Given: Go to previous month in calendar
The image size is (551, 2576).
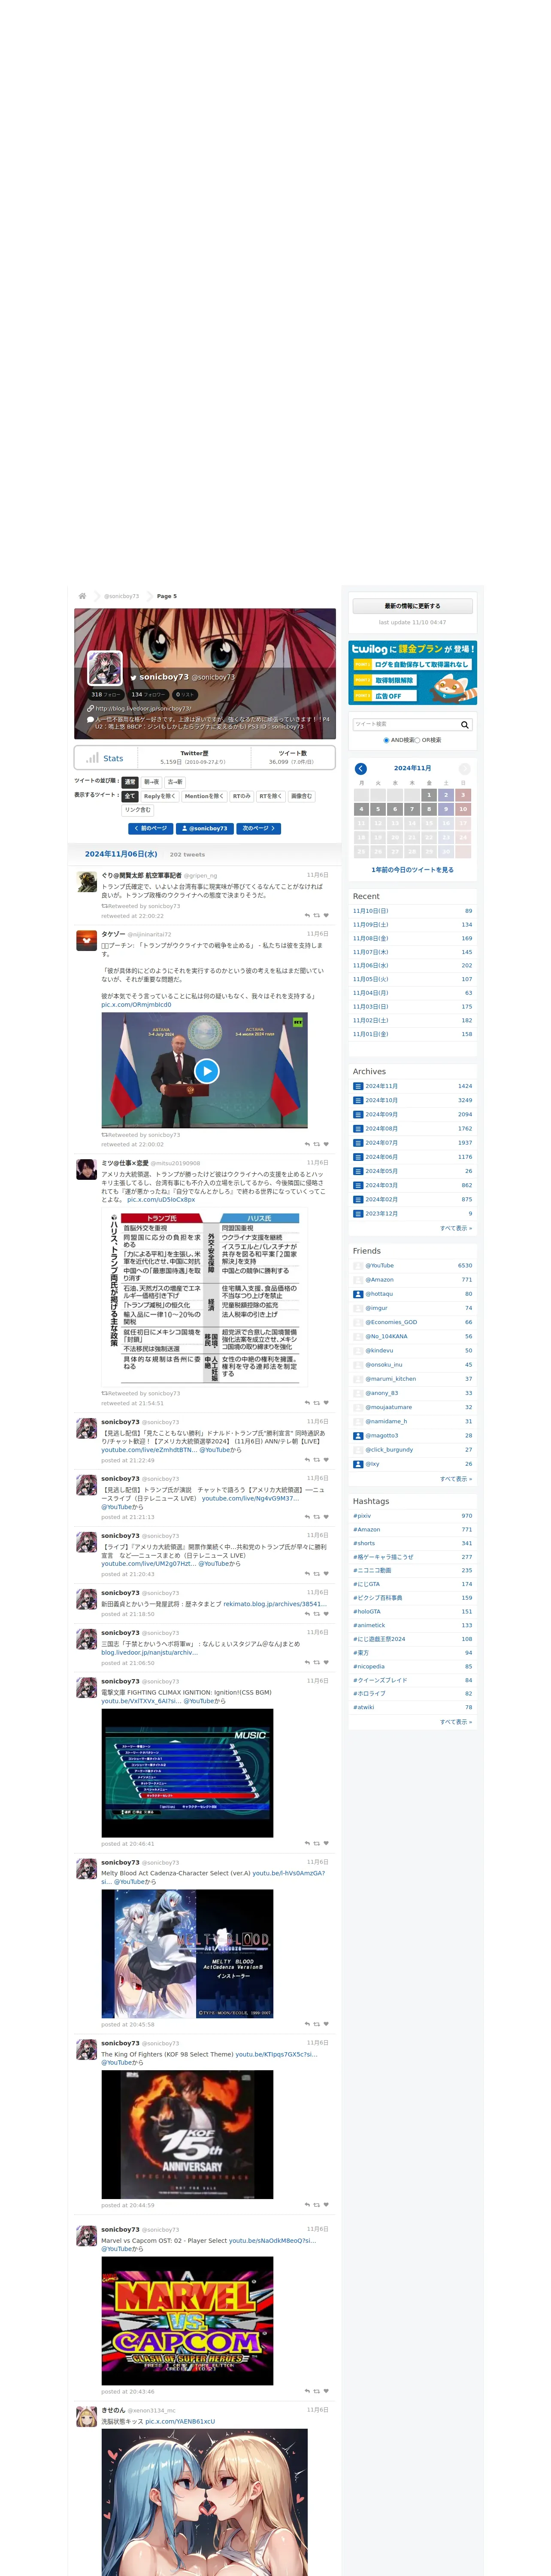Looking at the screenshot, I should tap(361, 768).
